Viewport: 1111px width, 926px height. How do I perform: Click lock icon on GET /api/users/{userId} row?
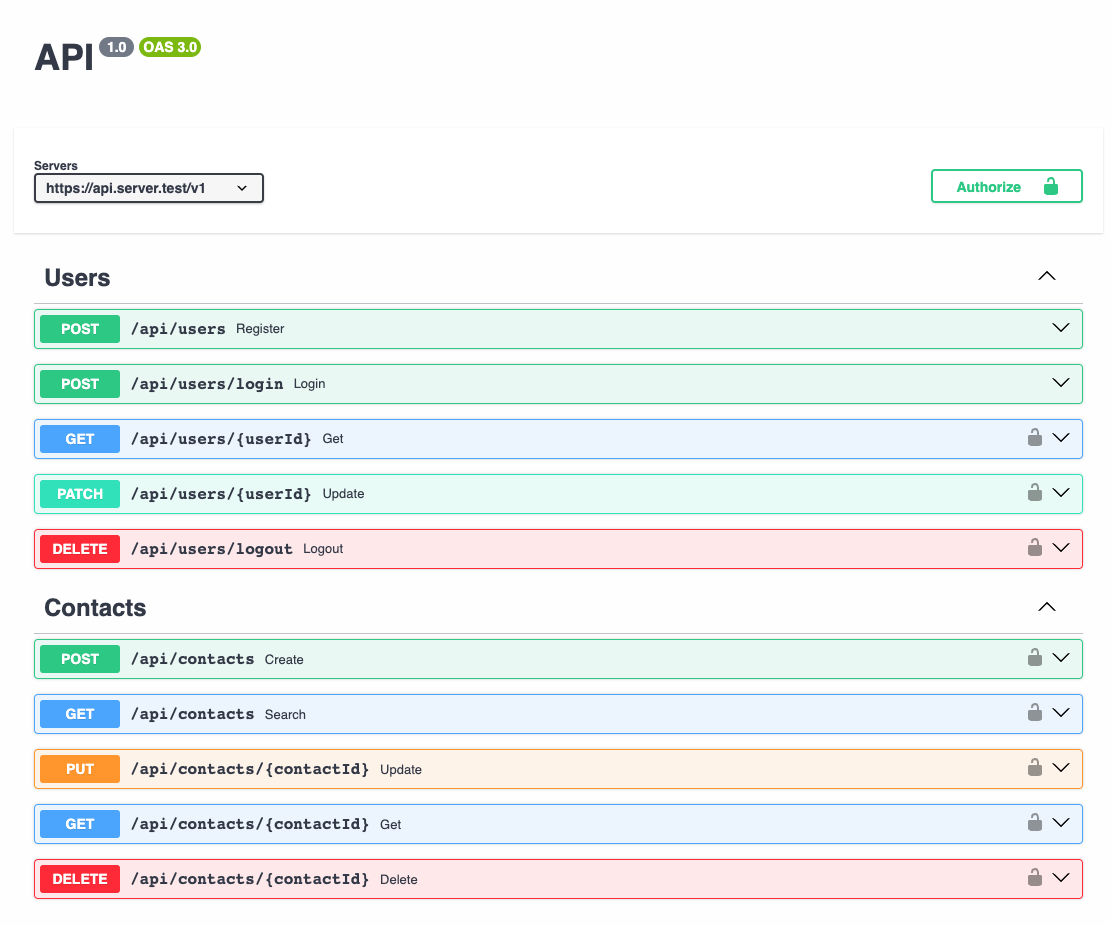pos(1034,438)
